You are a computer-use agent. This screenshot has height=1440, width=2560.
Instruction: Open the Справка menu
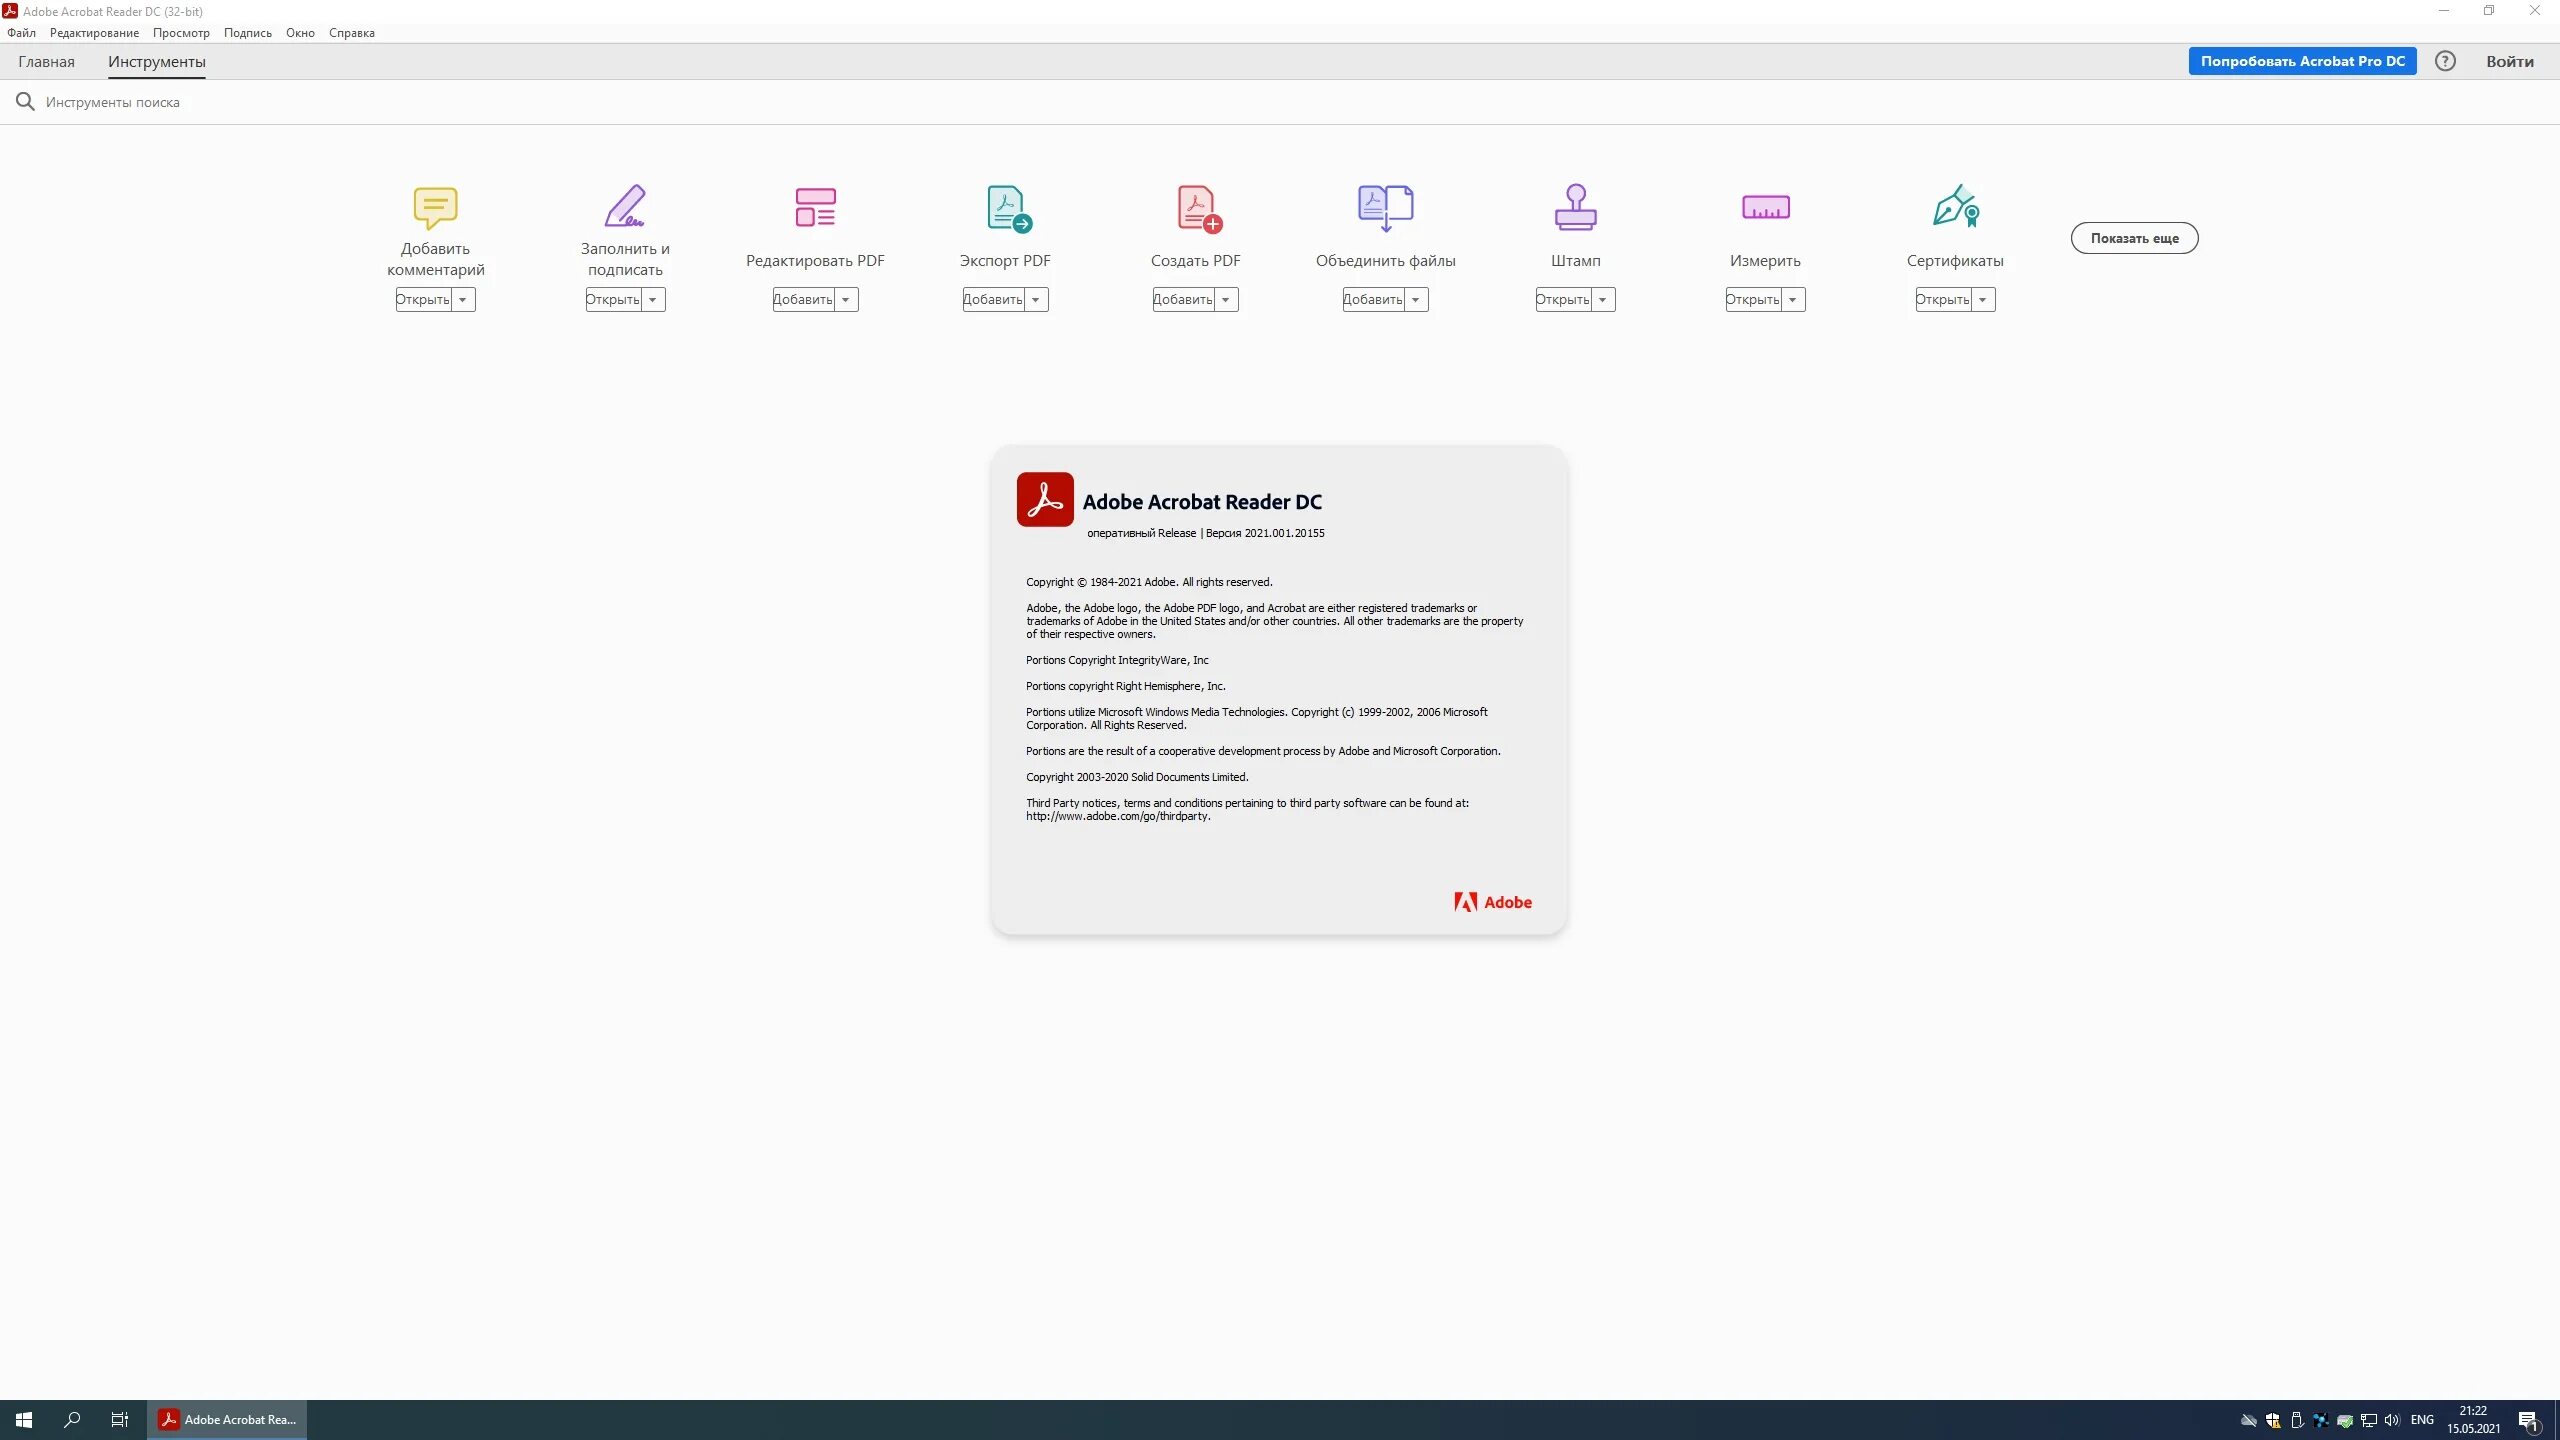coord(351,33)
